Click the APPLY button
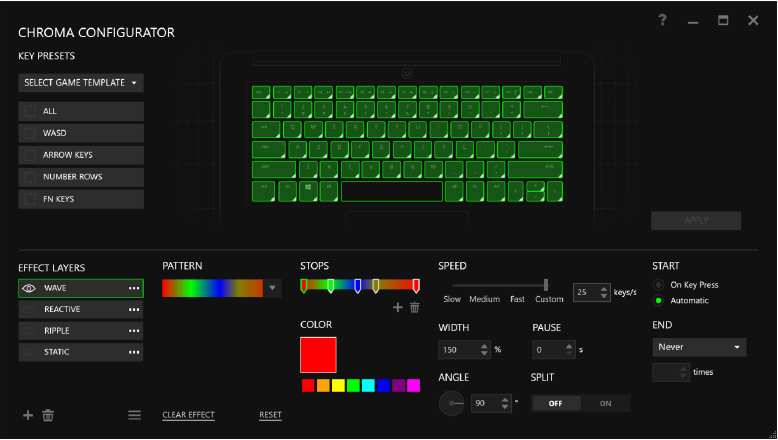This screenshot has width=778, height=440. (x=696, y=221)
